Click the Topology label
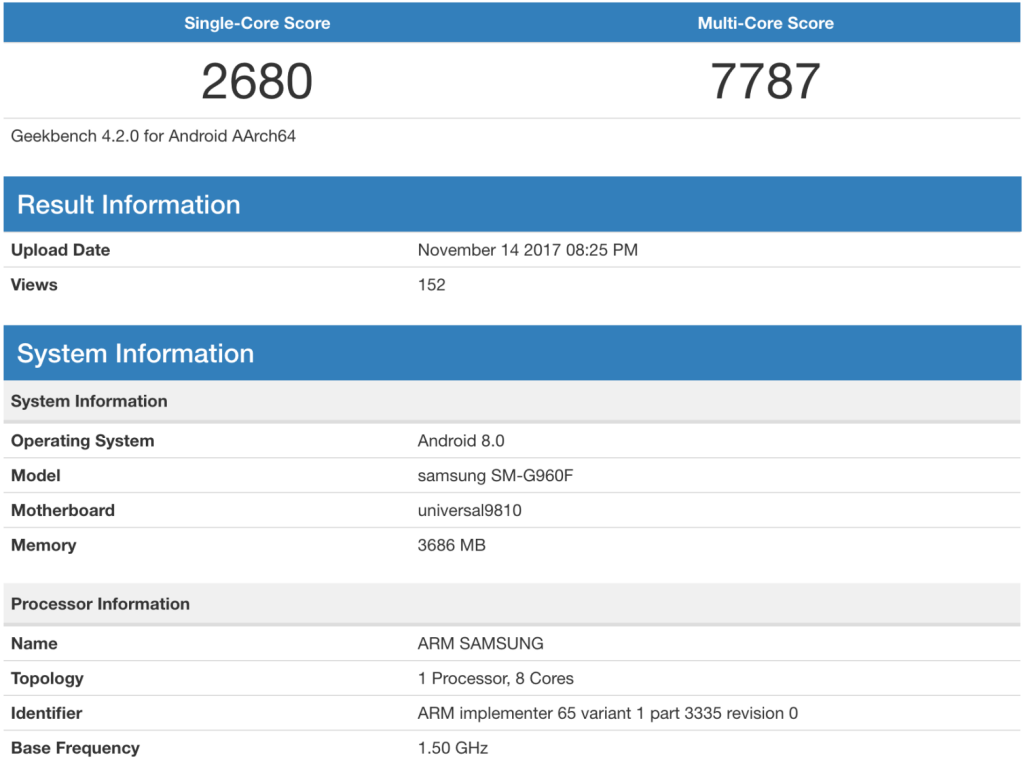The width and height of the screenshot is (1024, 768). (x=47, y=679)
